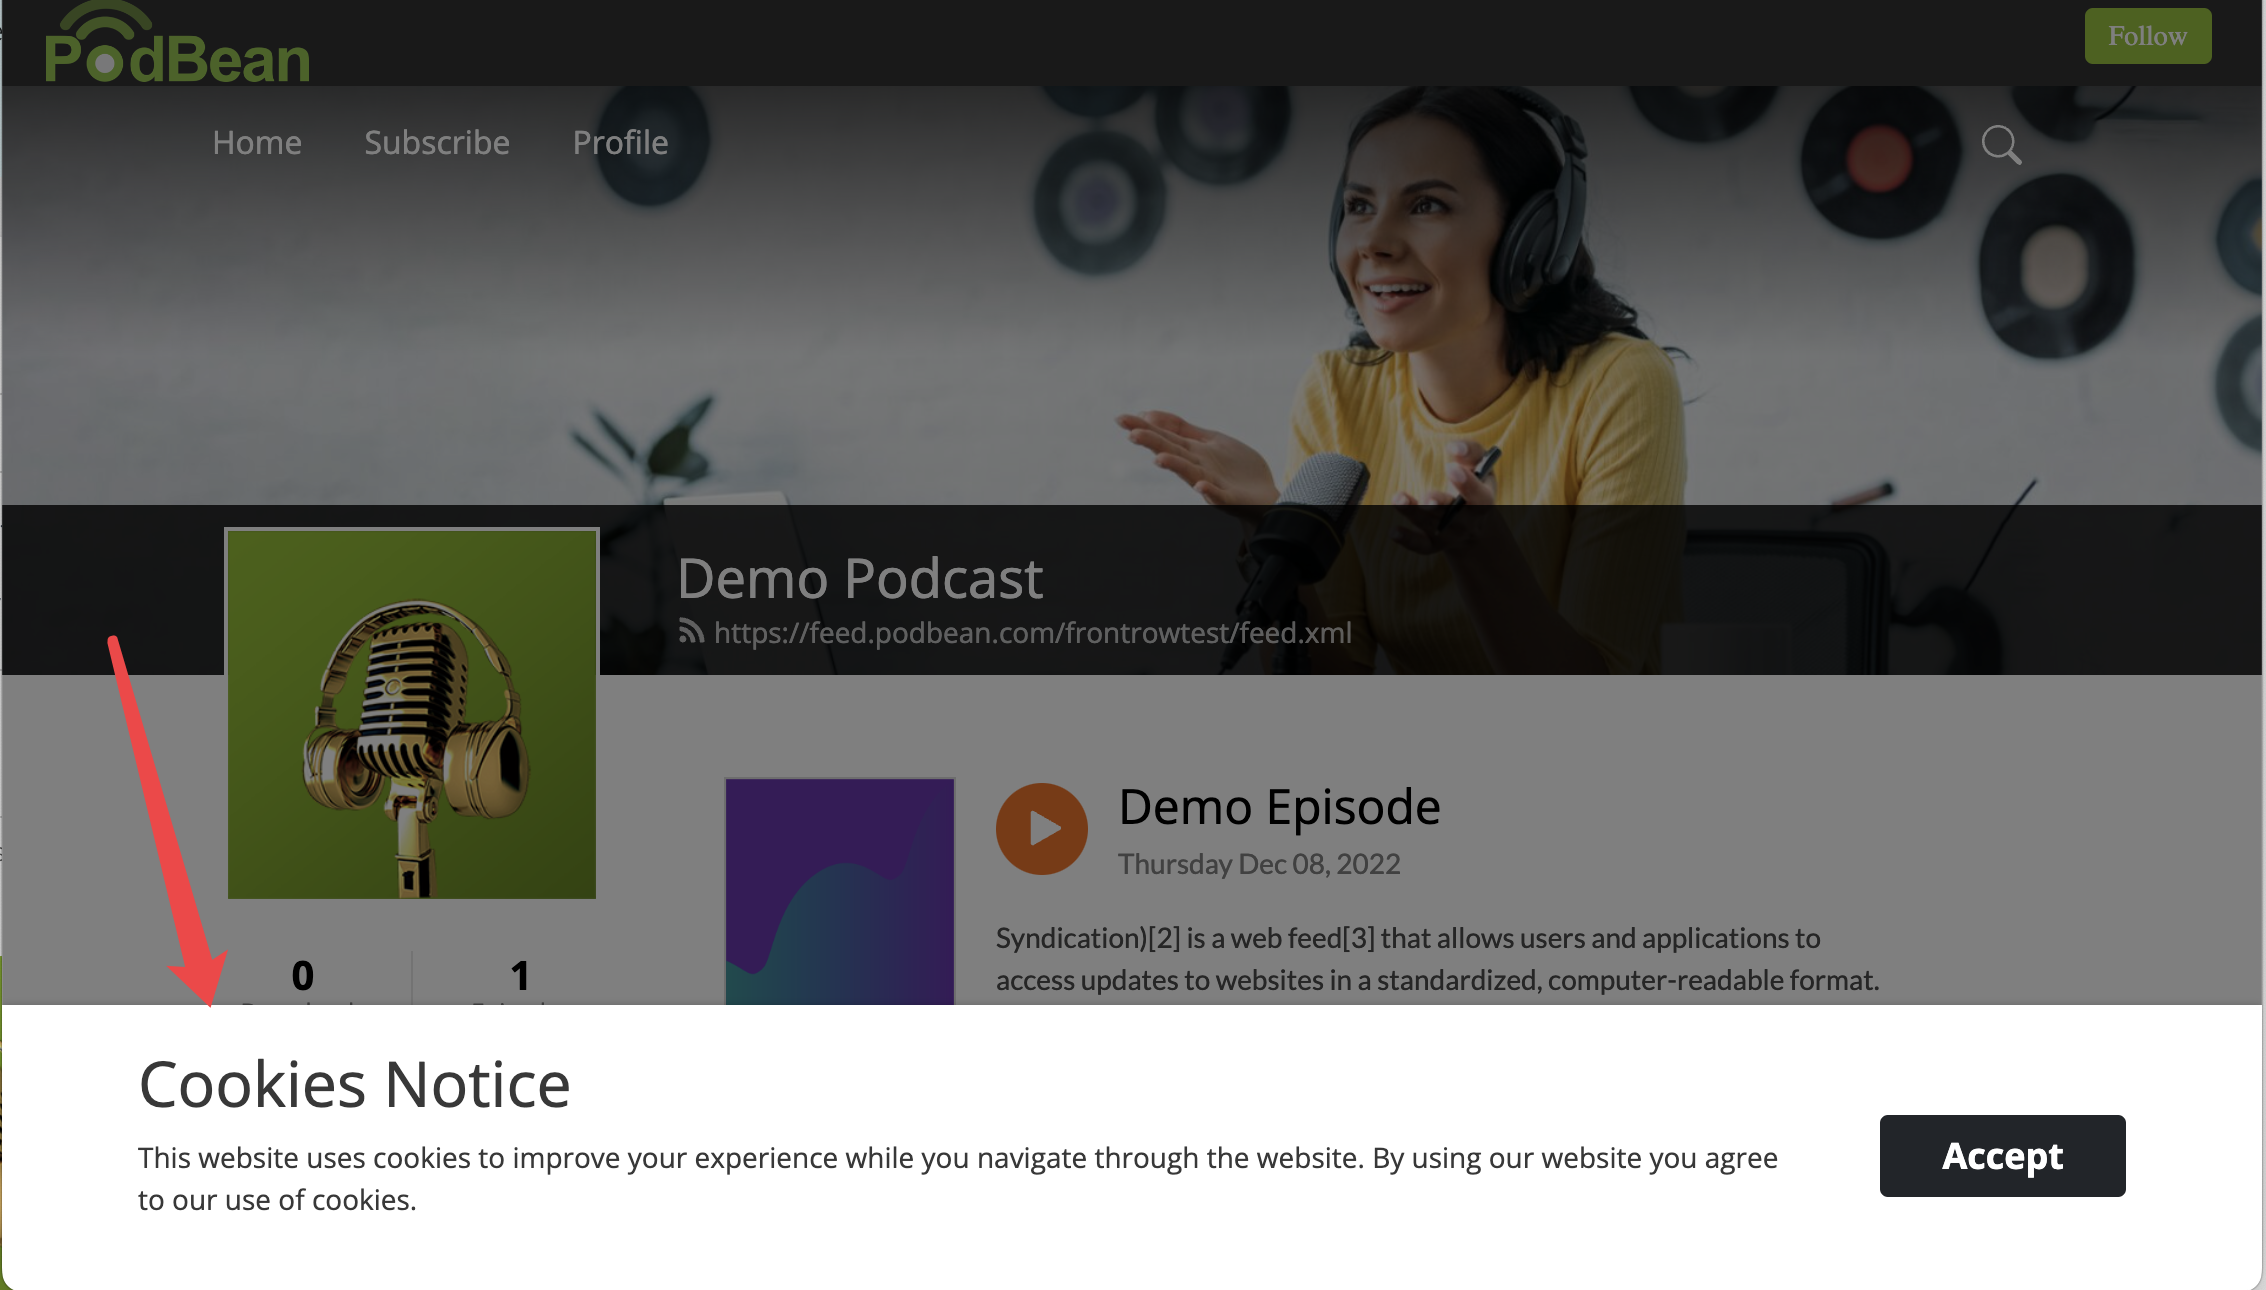Follow the Demo Podcast
This screenshot has height=1290, width=2266.
(x=2147, y=36)
